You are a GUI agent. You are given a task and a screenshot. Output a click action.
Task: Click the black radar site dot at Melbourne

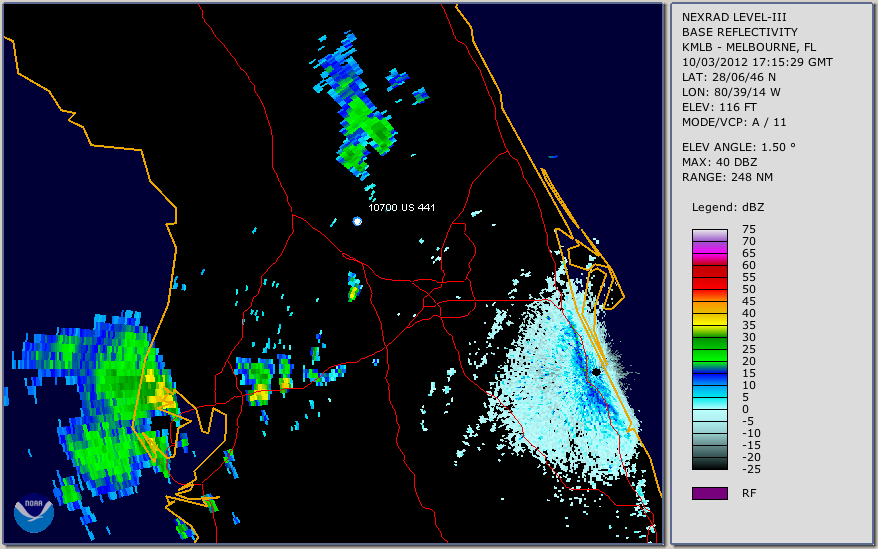click(x=597, y=372)
